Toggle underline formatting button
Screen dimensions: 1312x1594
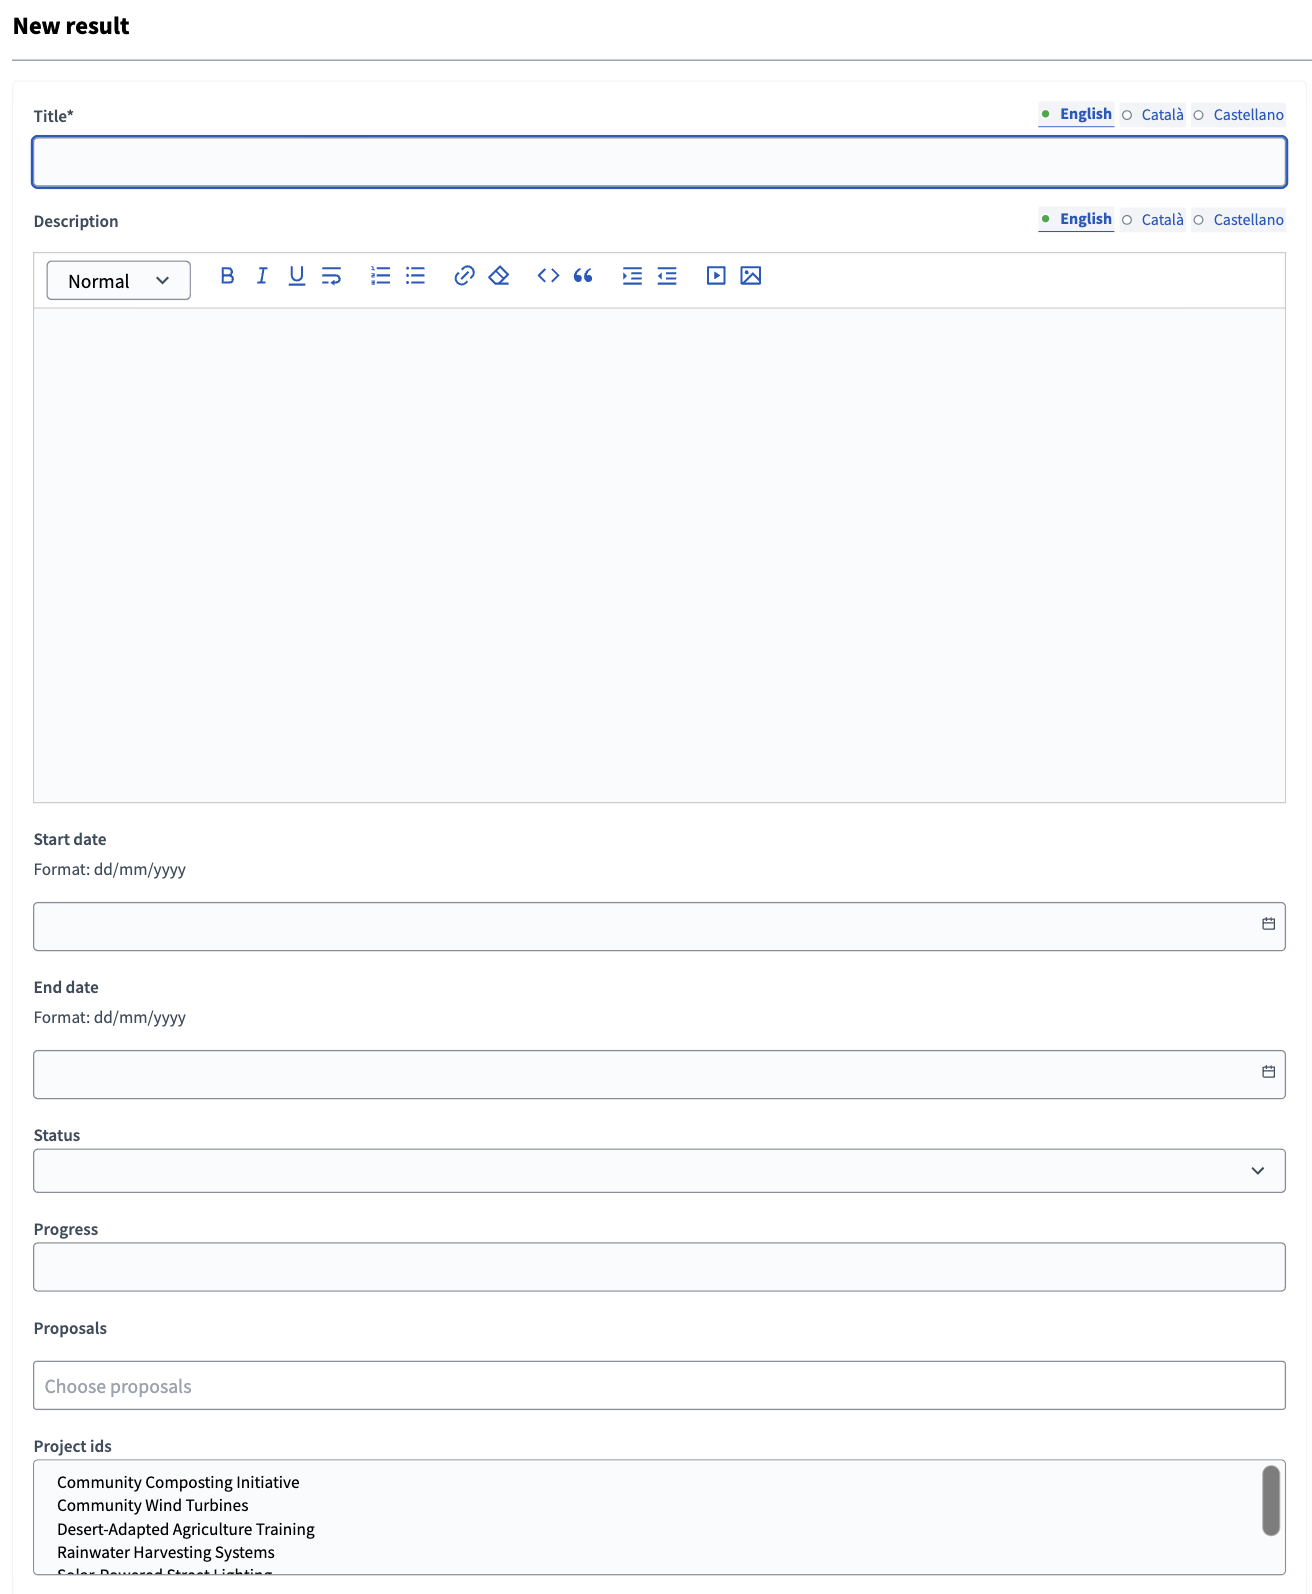pyautogui.click(x=297, y=276)
